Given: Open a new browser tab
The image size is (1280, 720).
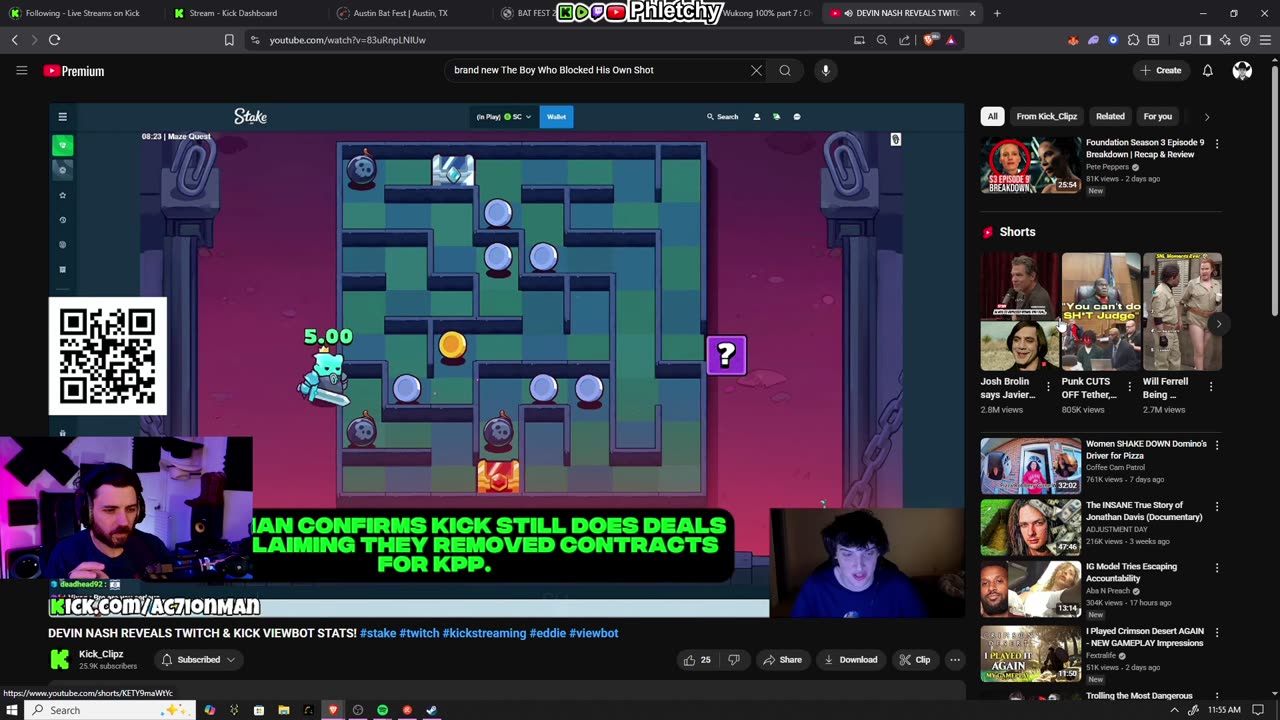Looking at the screenshot, I should click(997, 13).
